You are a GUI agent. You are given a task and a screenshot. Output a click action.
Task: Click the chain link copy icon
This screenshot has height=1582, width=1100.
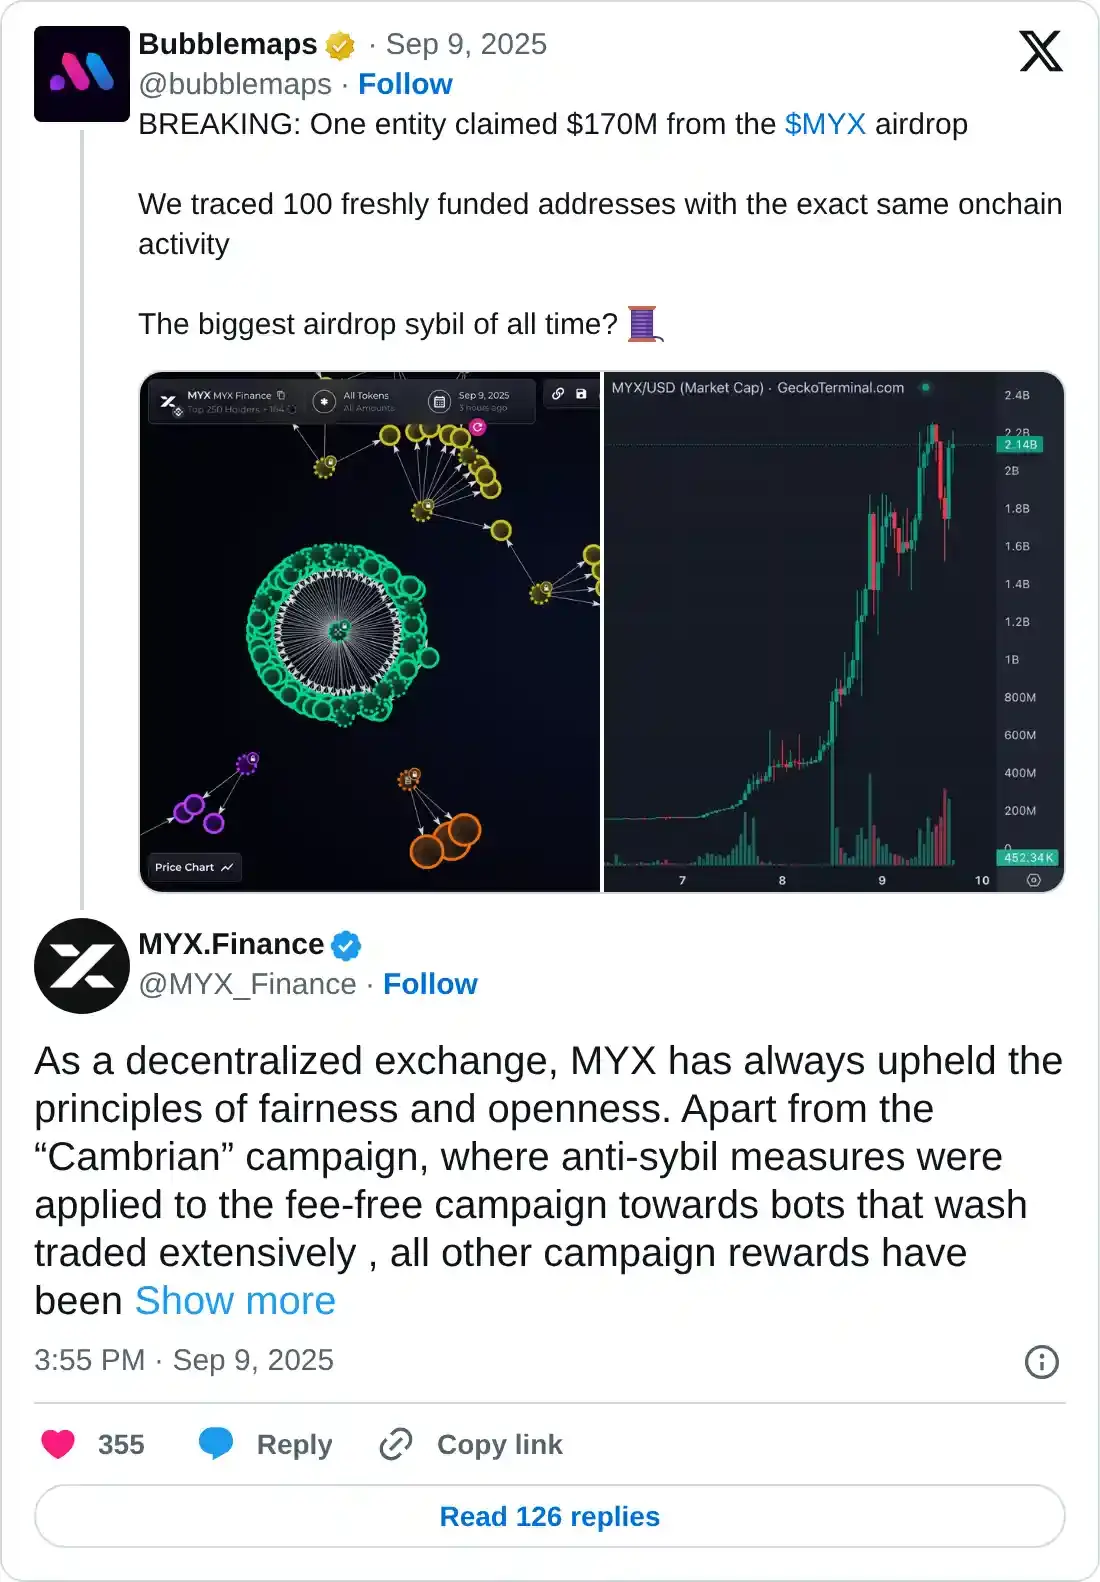(396, 1444)
